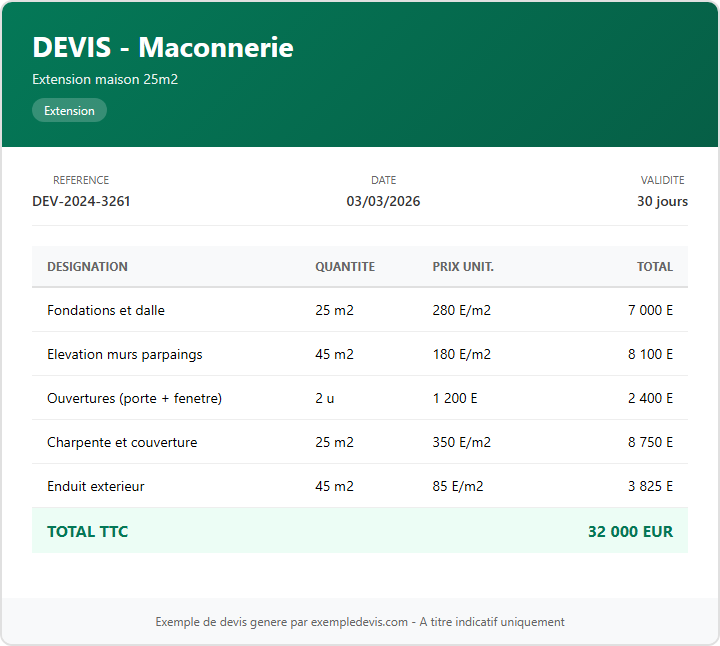Viewport: 720px width, 646px height.
Task: Click reference number DEV-2024-3261
Action: [81, 201]
